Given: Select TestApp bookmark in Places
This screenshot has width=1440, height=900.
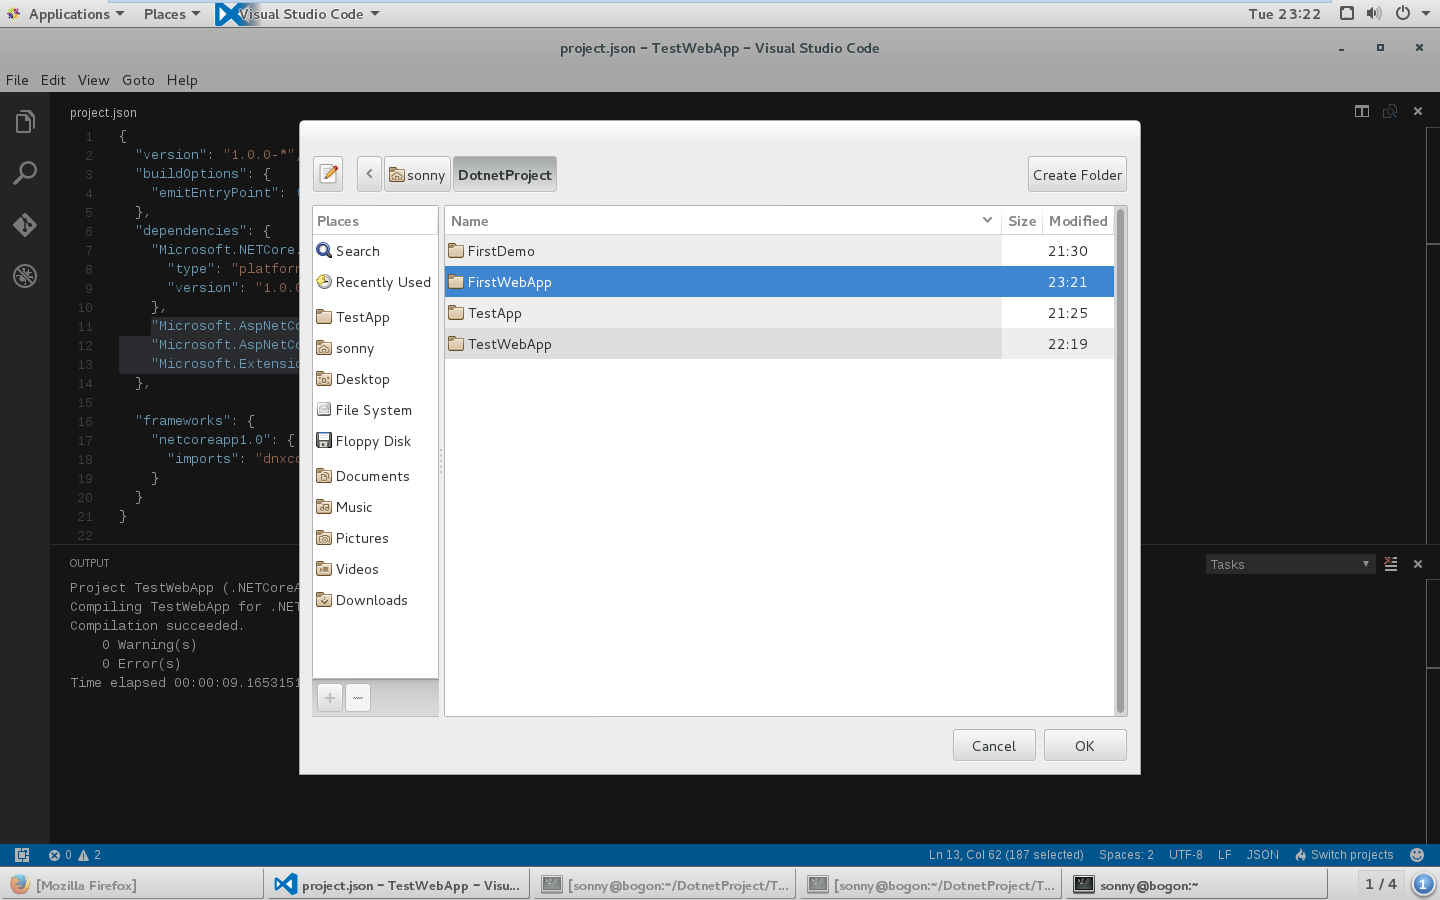Looking at the screenshot, I should [375, 317].
